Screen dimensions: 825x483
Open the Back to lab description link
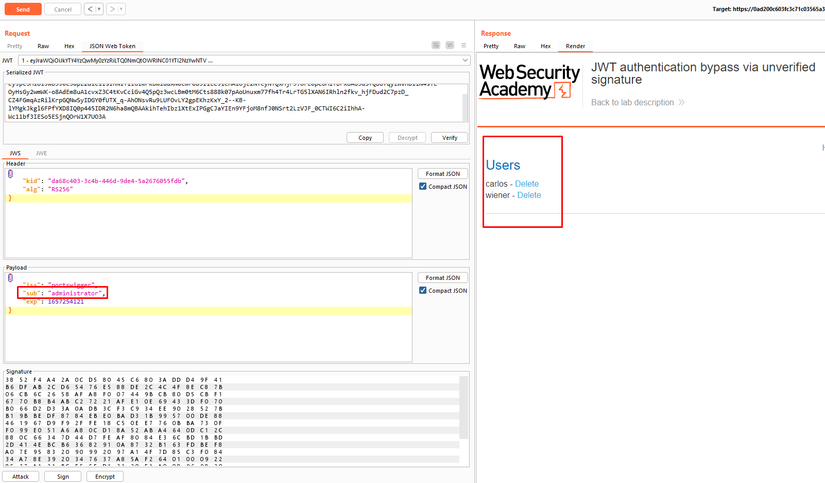point(638,102)
